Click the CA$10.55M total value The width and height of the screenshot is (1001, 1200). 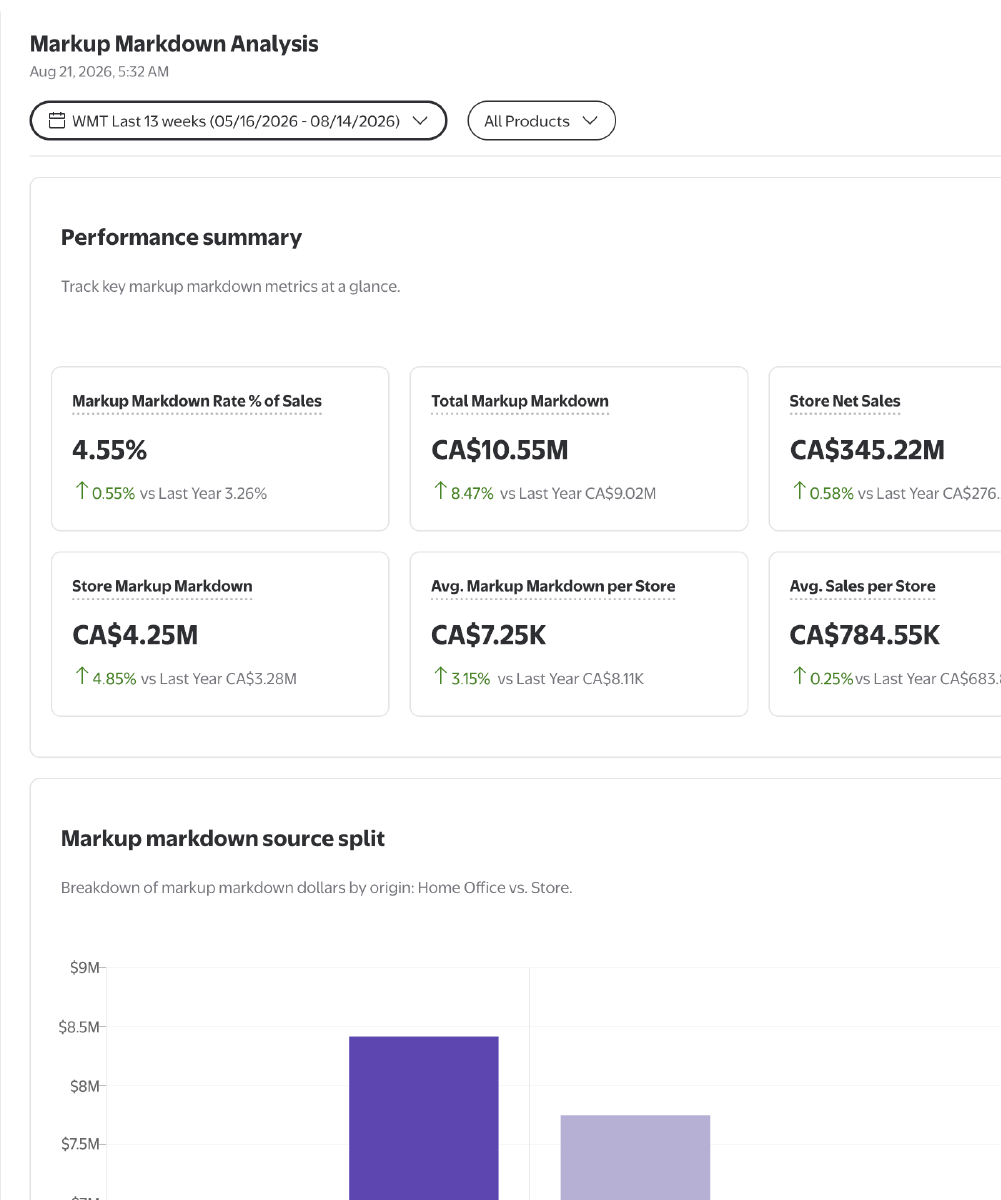tap(500, 450)
